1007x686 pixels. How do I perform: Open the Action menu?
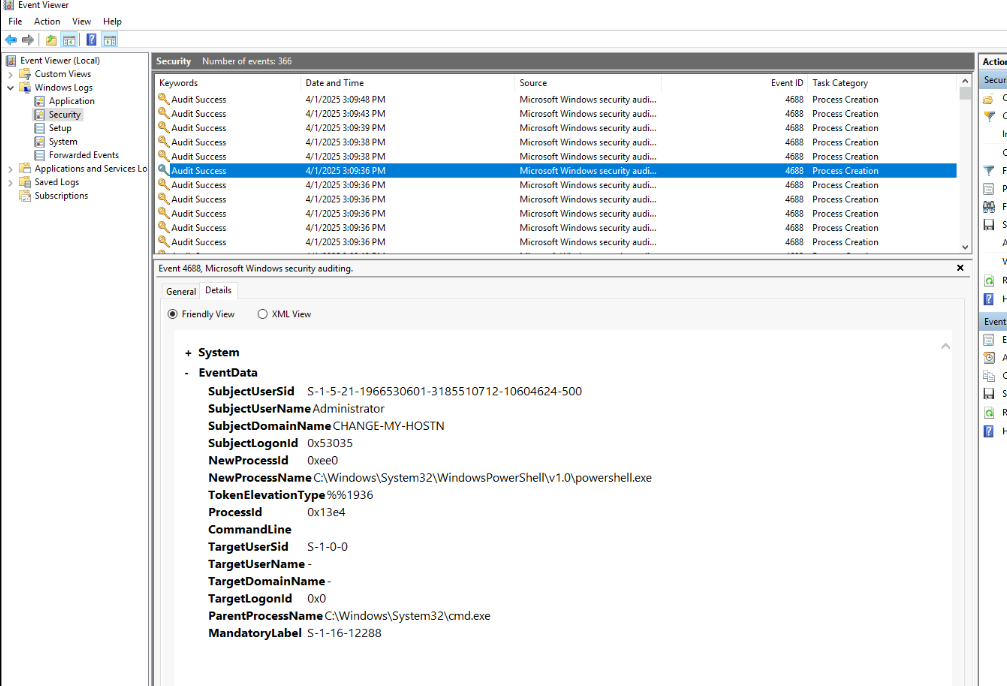click(47, 21)
